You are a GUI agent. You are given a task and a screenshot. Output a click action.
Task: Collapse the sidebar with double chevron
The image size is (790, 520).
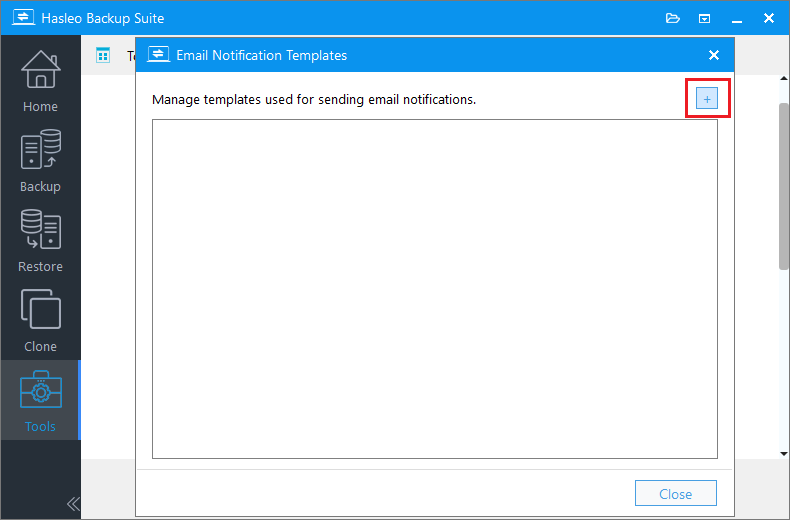coord(73,503)
